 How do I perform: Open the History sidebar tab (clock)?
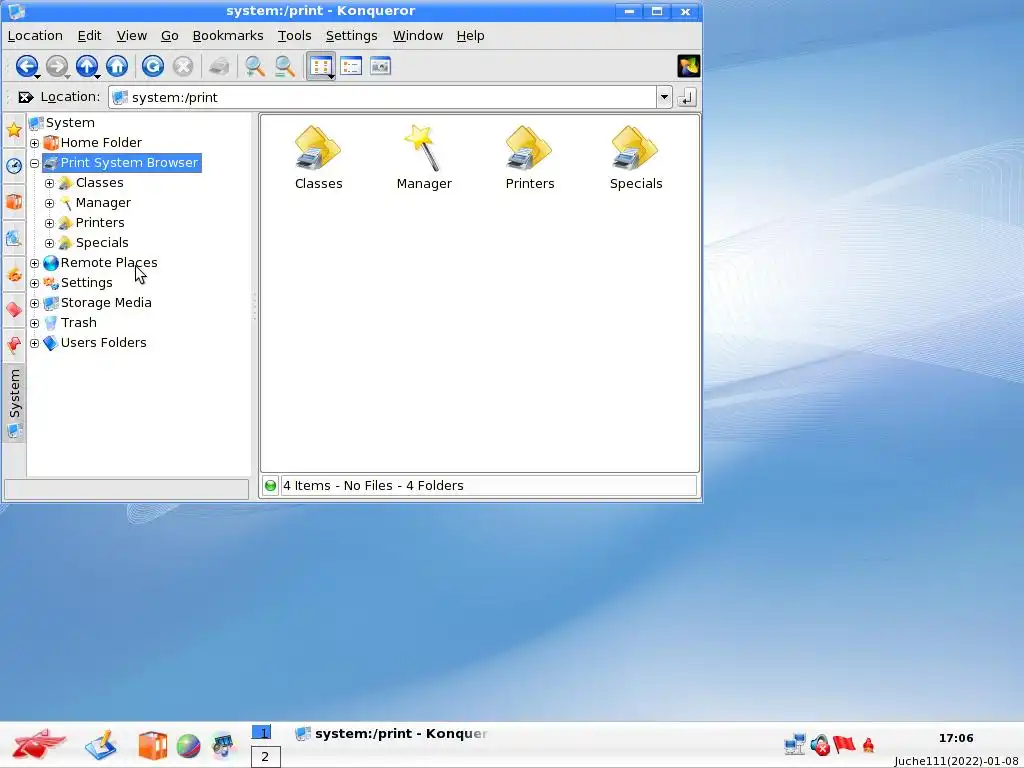(14, 166)
